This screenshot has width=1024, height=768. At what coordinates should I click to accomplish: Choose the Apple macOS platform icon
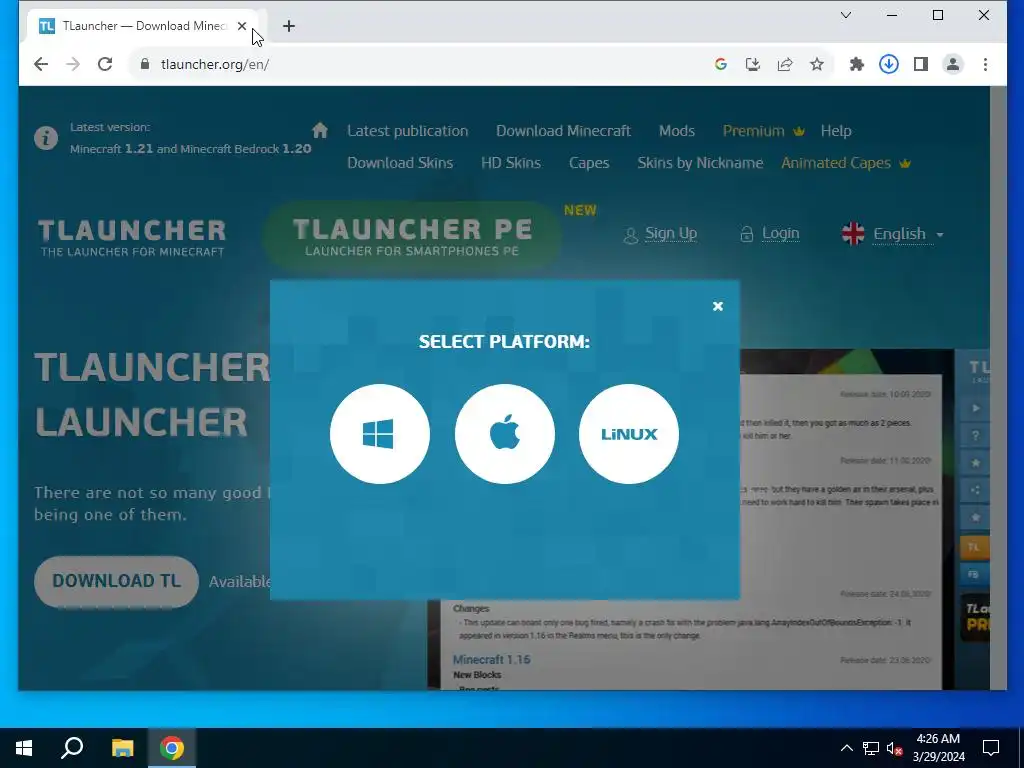coord(504,434)
